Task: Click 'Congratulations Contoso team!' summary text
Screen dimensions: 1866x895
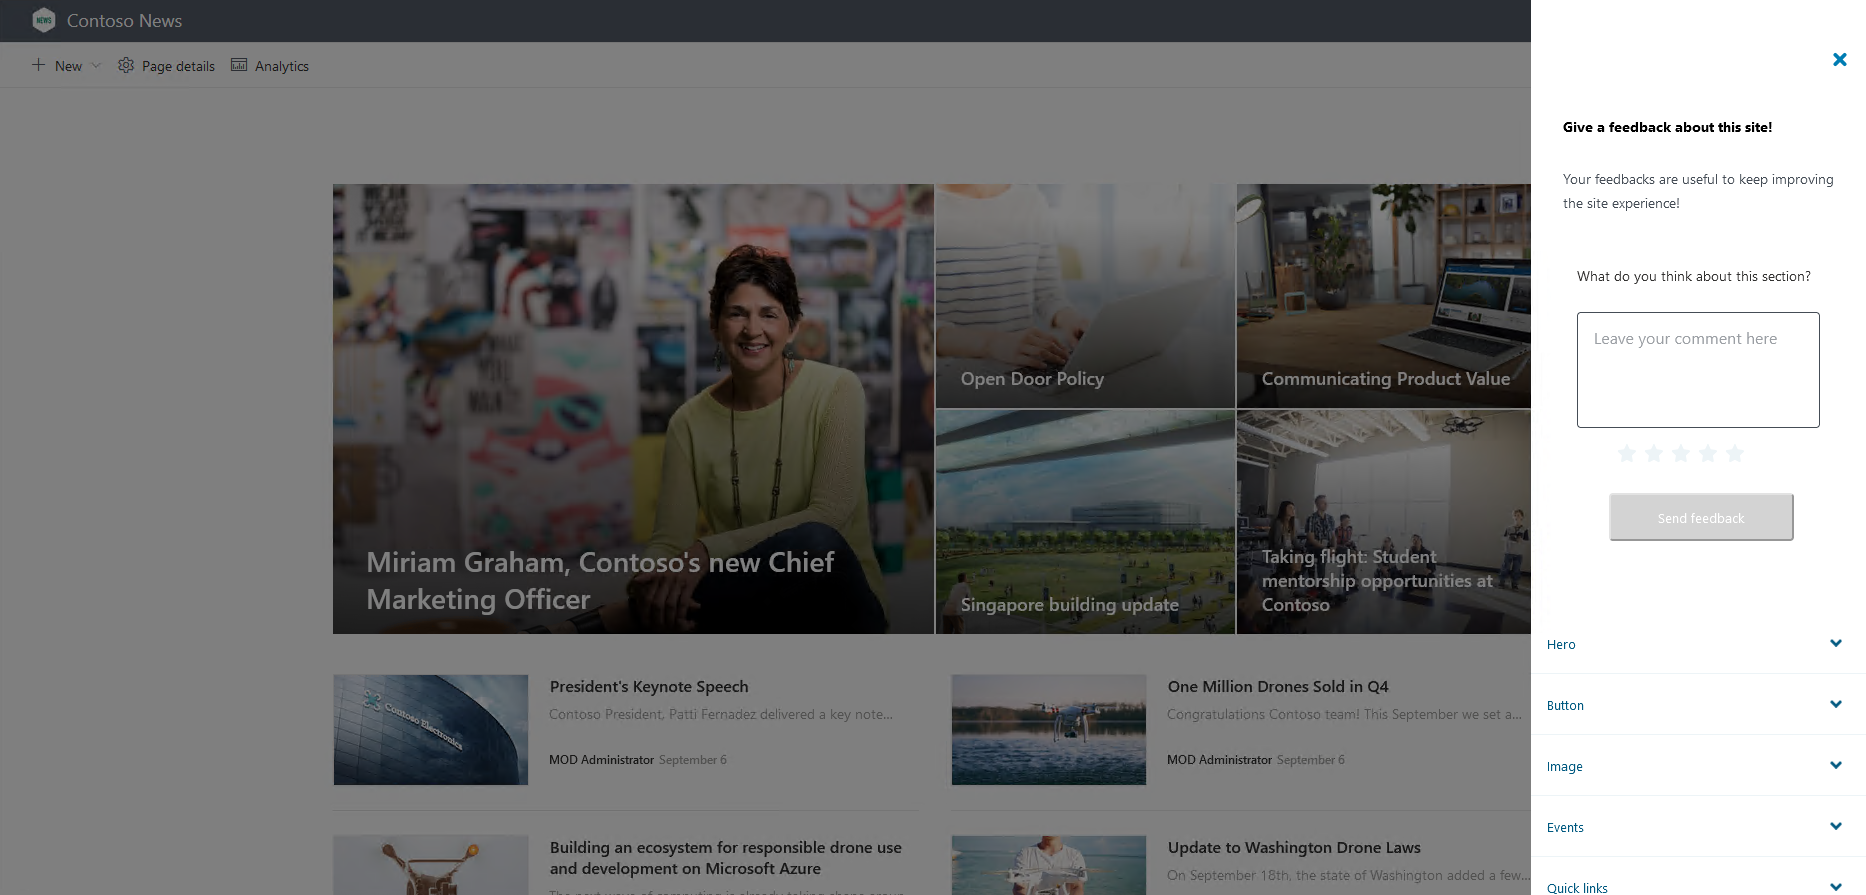Action: 1344,715
